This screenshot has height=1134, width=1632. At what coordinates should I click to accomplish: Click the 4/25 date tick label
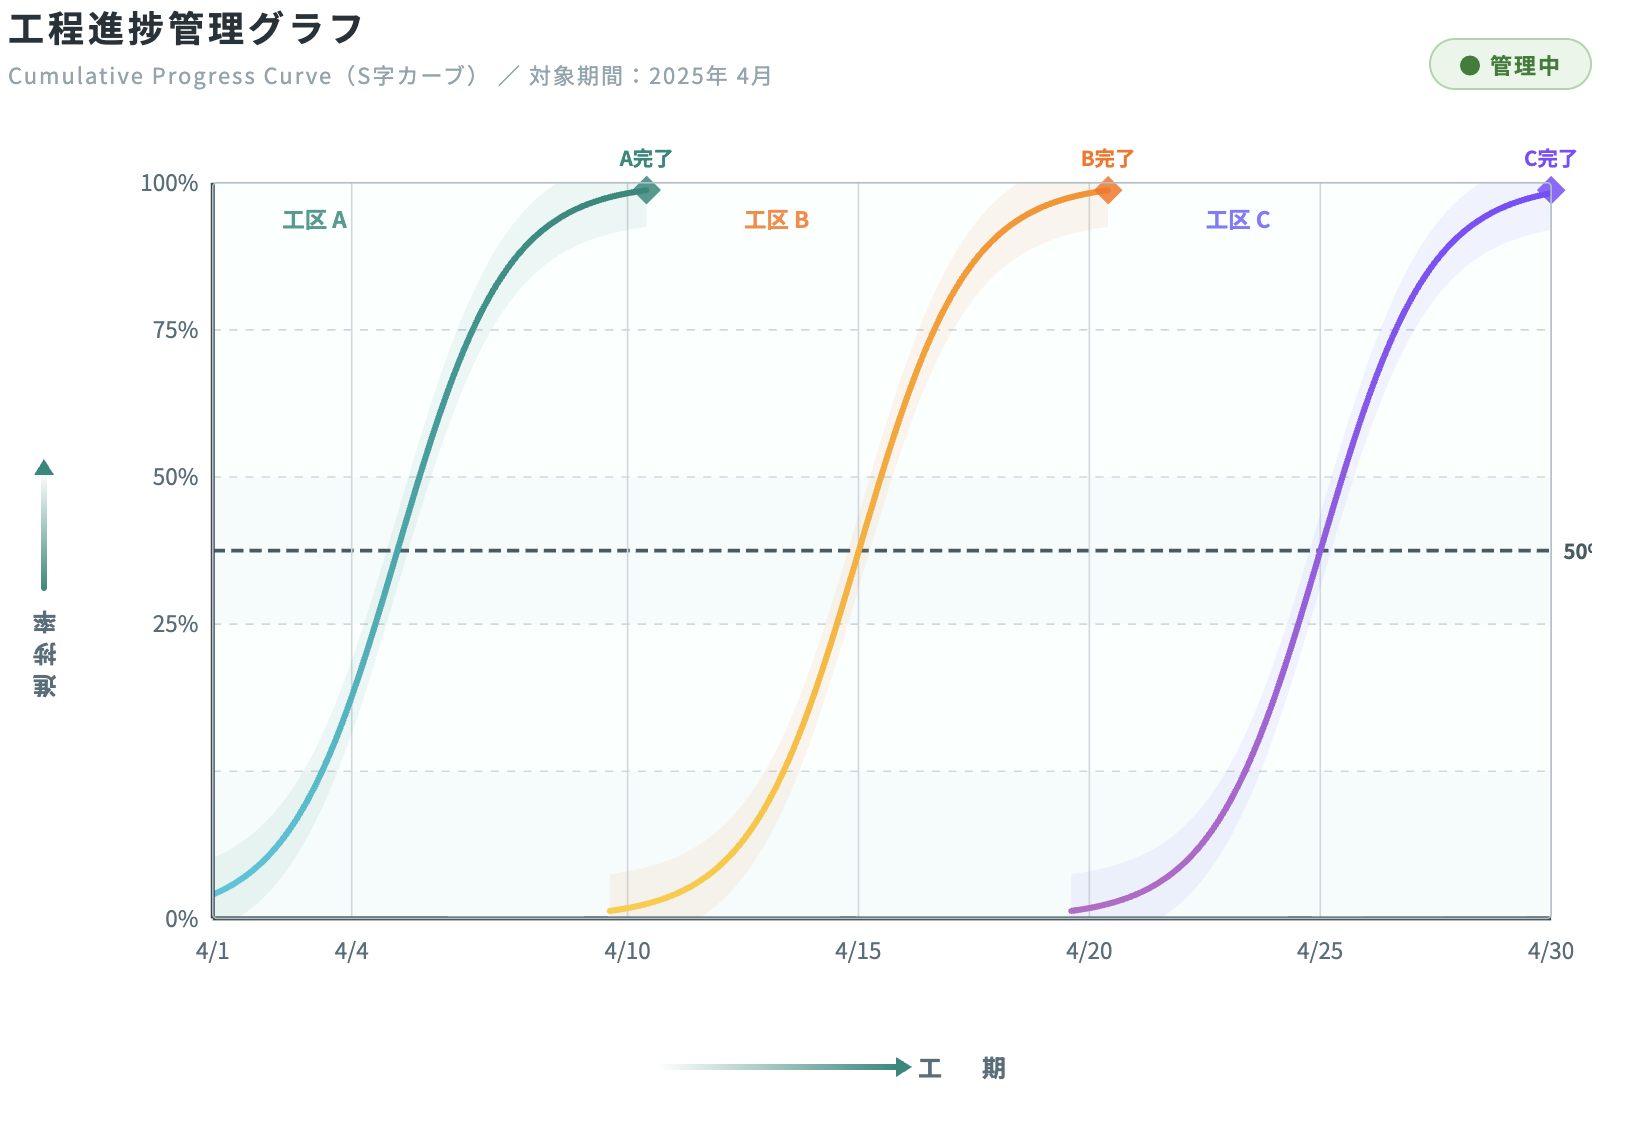click(1320, 951)
